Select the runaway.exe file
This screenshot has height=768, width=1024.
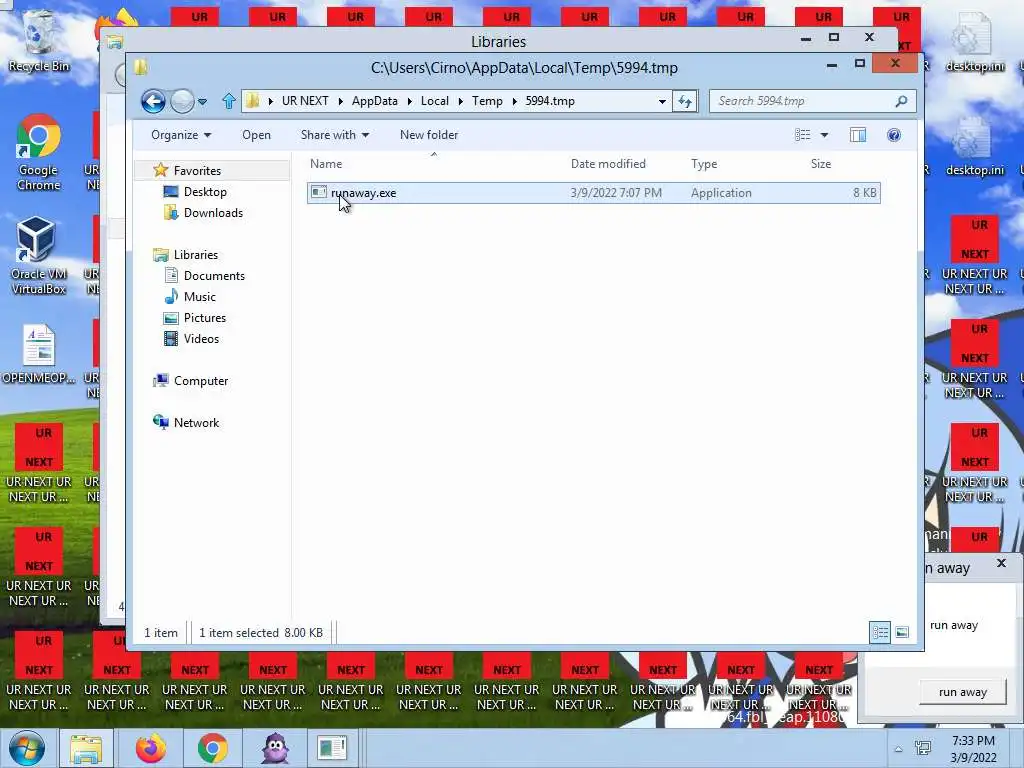[594, 193]
